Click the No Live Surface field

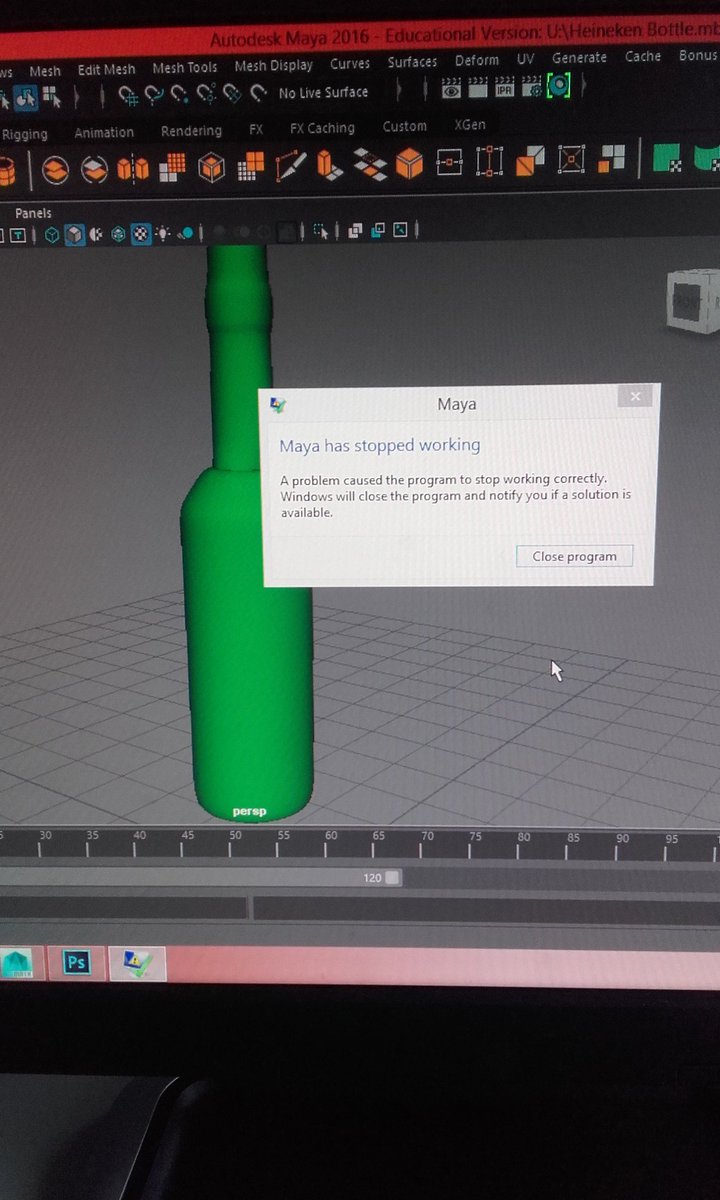pos(324,92)
